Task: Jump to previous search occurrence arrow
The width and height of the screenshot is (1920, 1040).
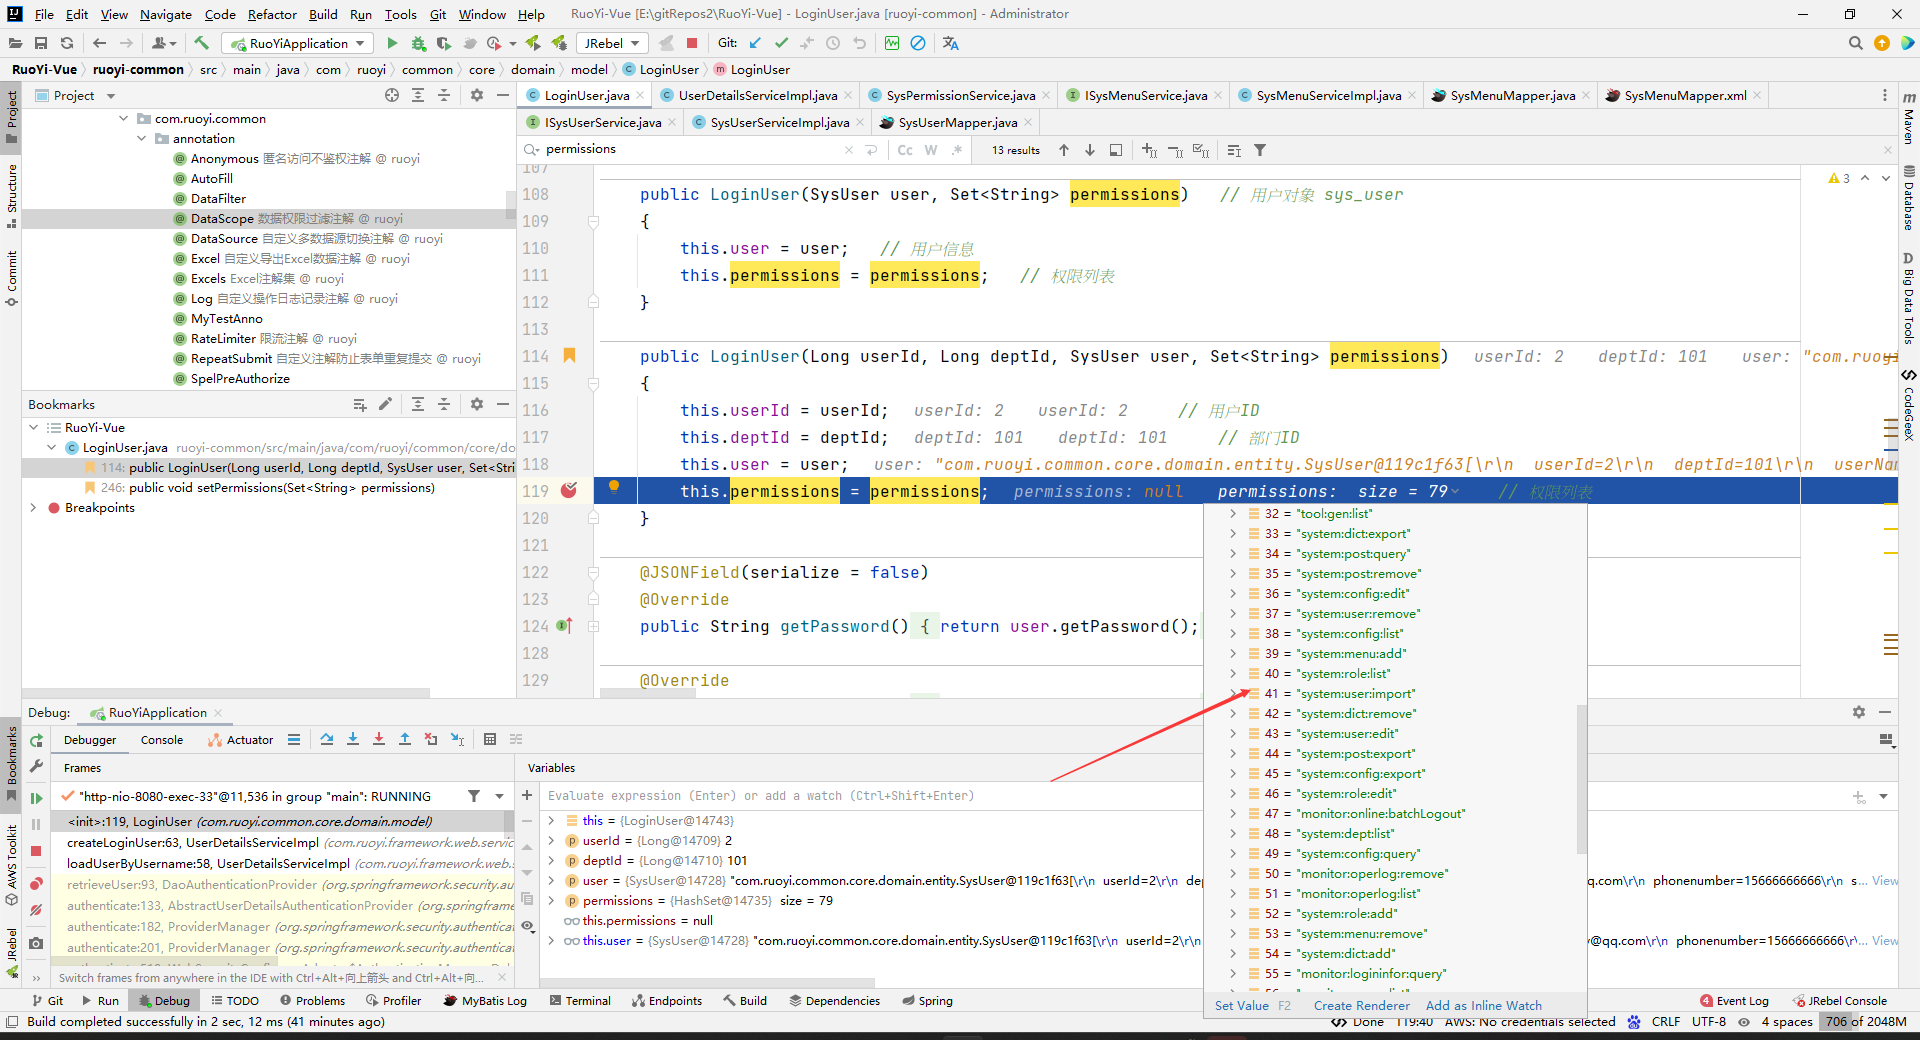Action: point(1064,150)
